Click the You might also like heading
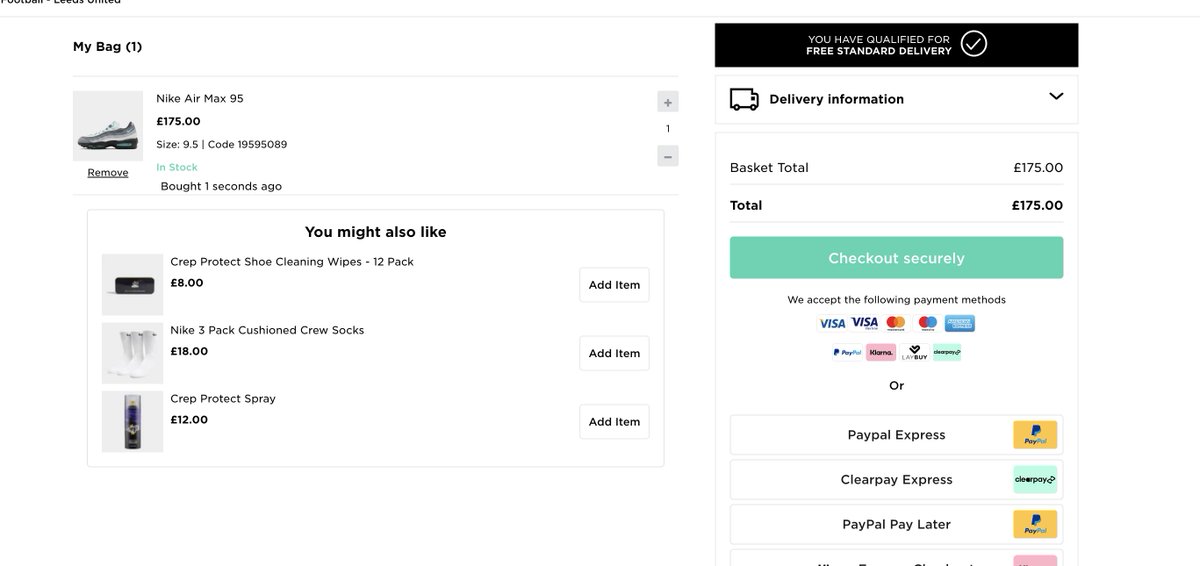The height and width of the screenshot is (566, 1200). [x=376, y=232]
